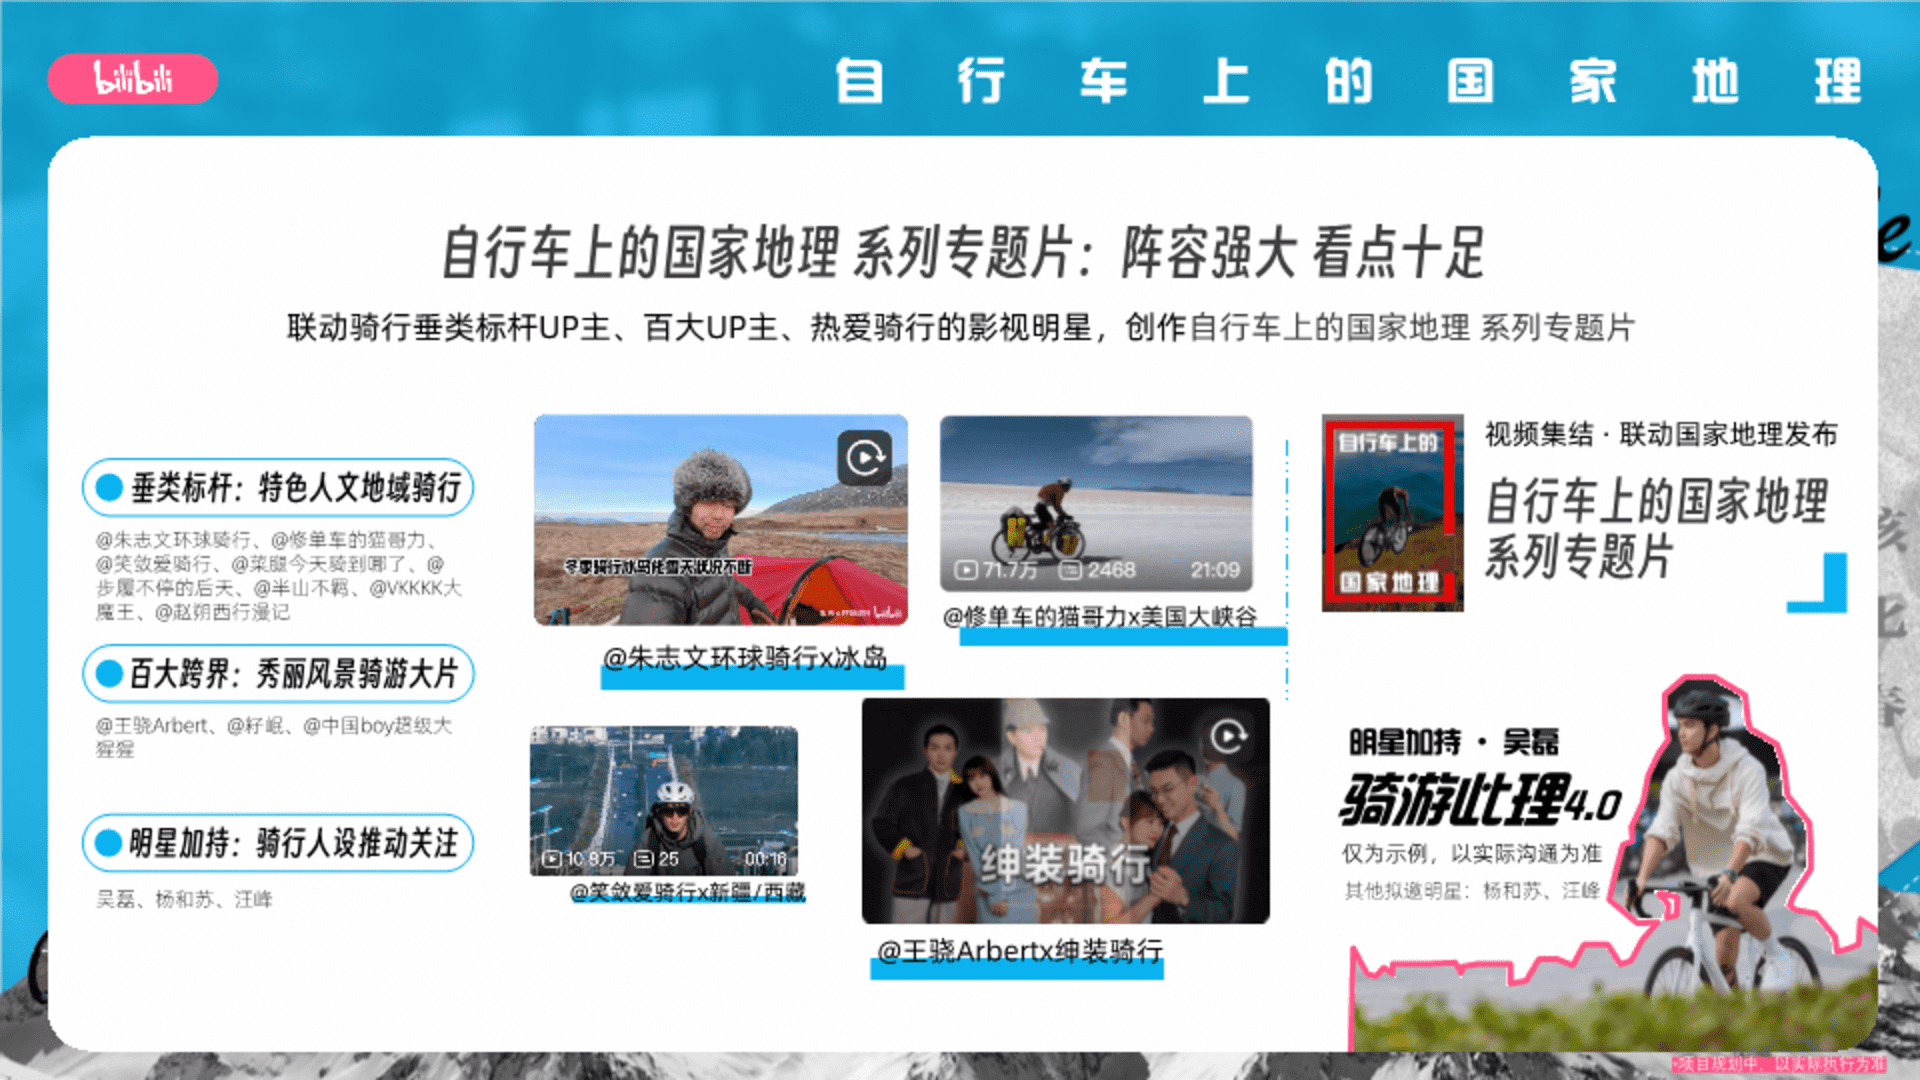This screenshot has width=1920, height=1080.
Task: Click replay icon on 绅装骑行 video thumbnail
Action: tap(1228, 737)
